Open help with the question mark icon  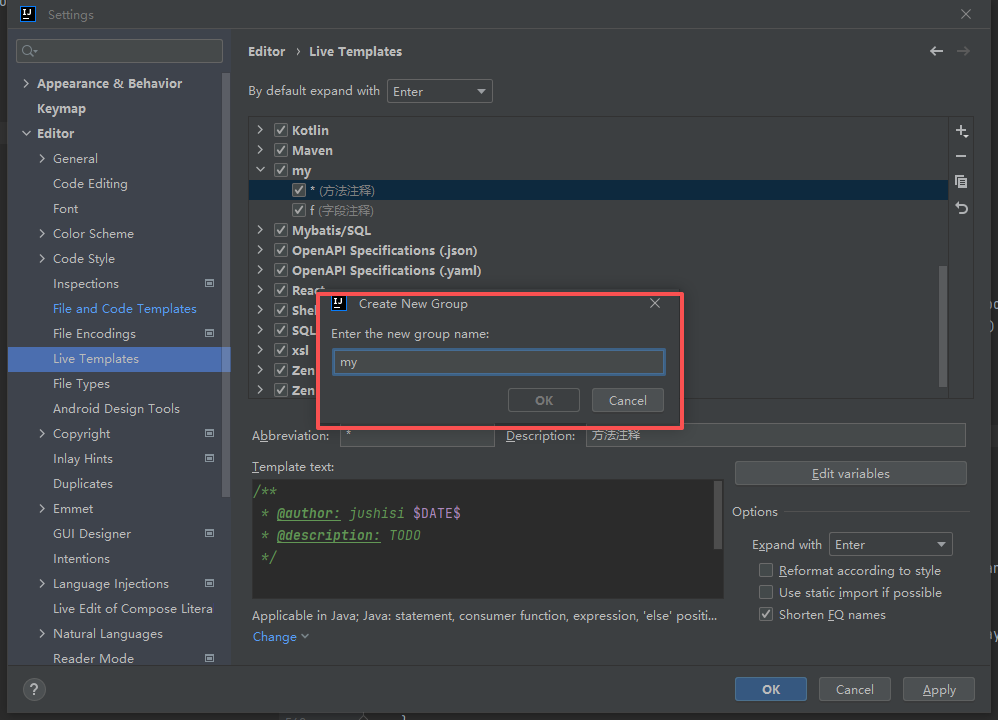pos(34,689)
